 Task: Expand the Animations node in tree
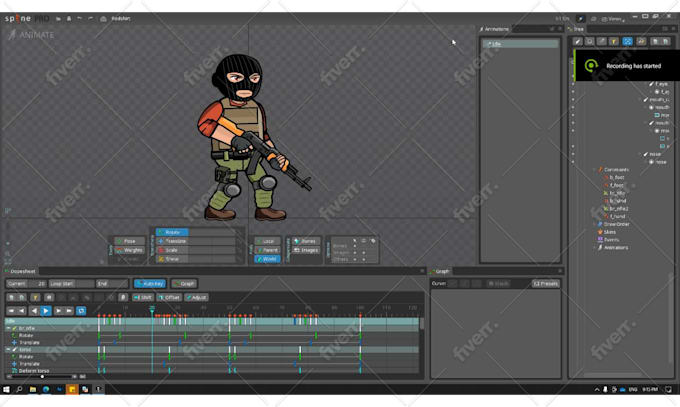coord(595,248)
